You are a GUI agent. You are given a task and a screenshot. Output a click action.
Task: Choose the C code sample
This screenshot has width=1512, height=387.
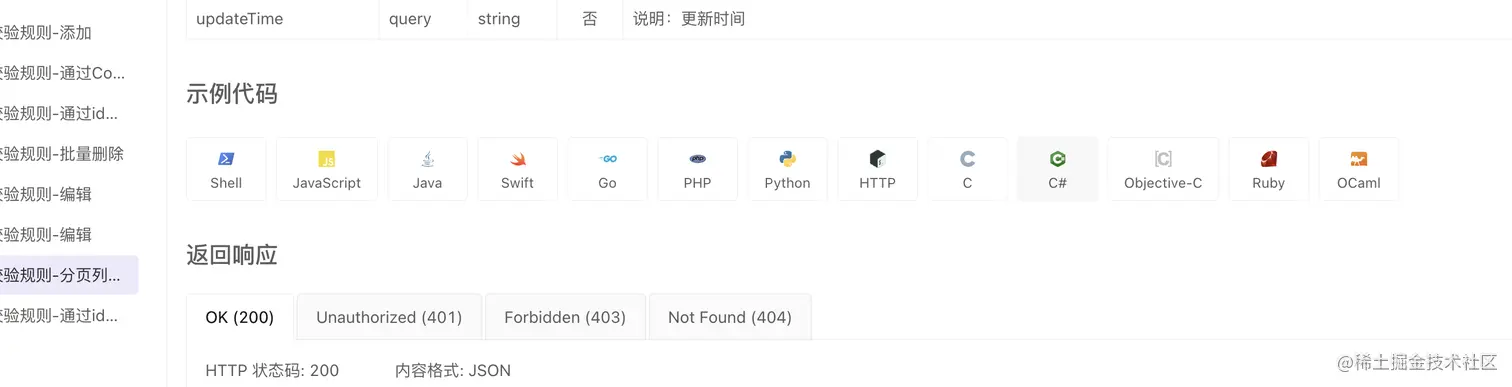click(x=967, y=169)
